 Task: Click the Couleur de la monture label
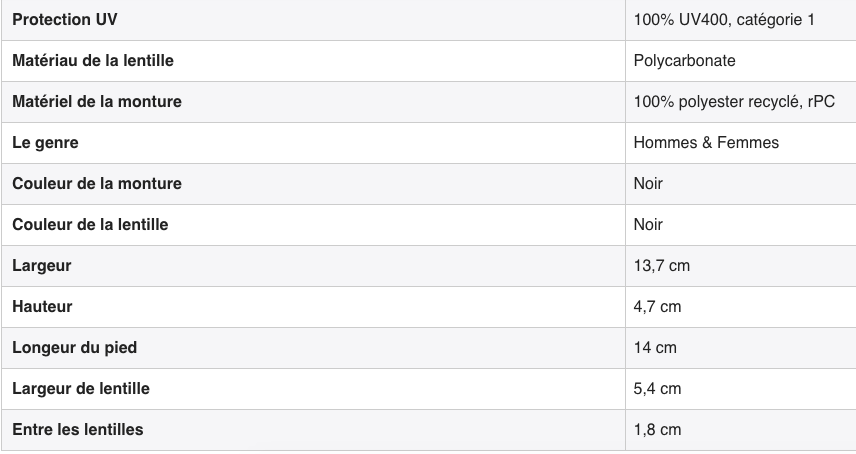click(x=97, y=183)
